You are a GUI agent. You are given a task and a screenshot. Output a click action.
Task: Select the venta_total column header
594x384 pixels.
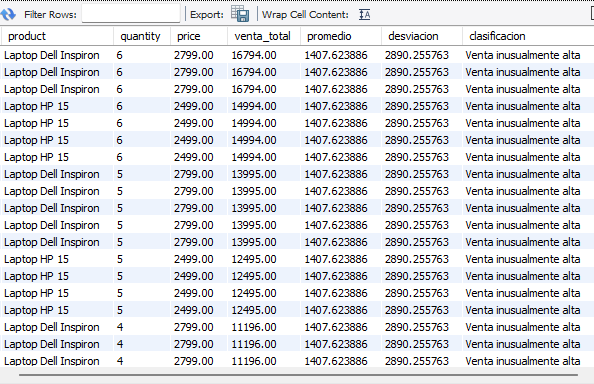[264, 36]
